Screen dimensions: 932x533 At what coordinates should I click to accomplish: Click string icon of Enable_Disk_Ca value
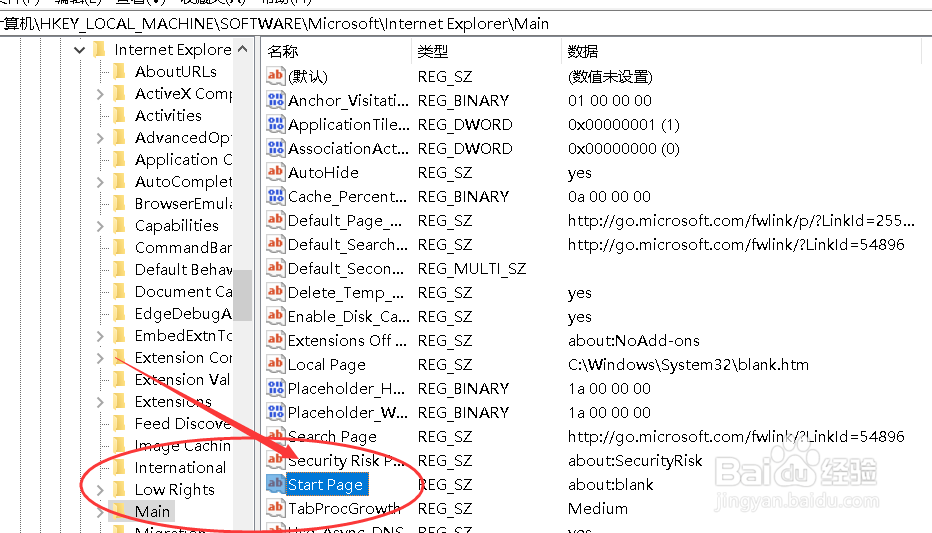click(x=275, y=316)
